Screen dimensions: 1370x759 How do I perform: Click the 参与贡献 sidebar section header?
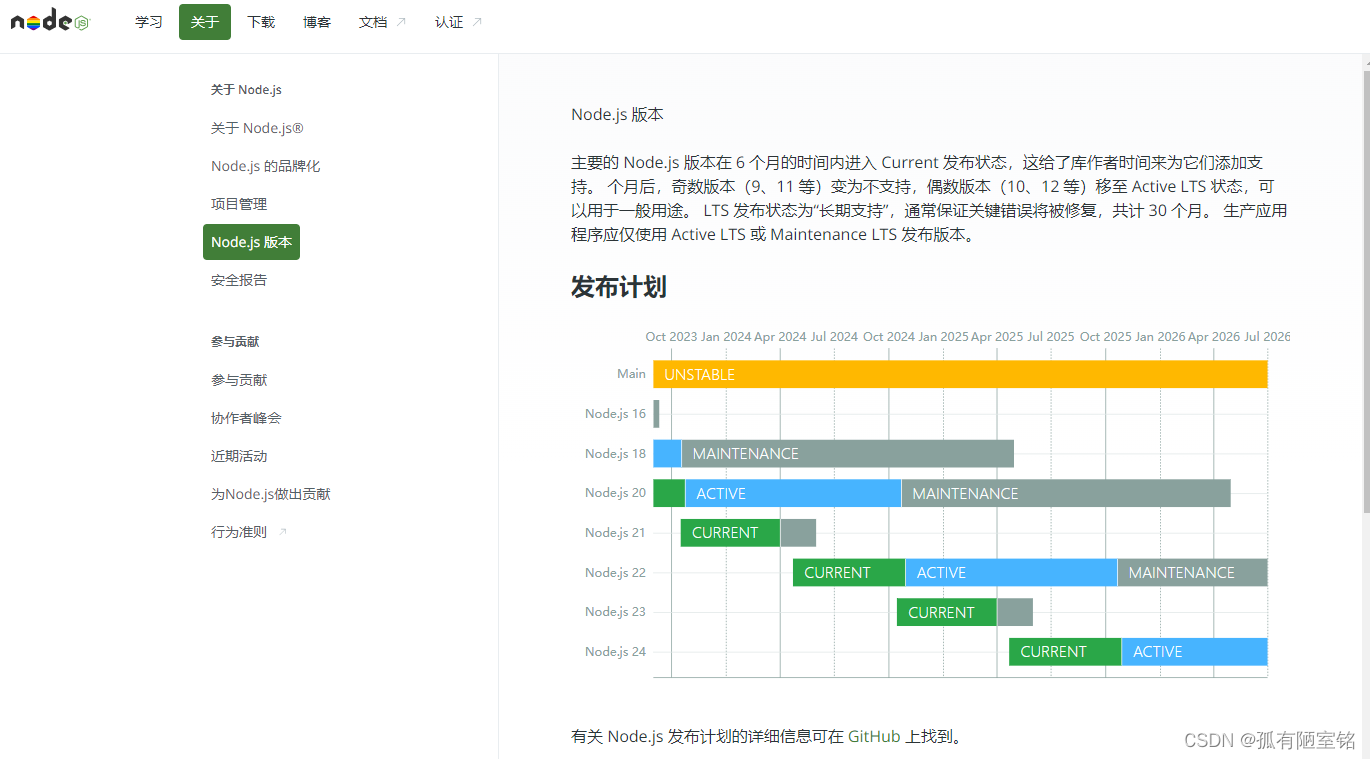(235, 342)
